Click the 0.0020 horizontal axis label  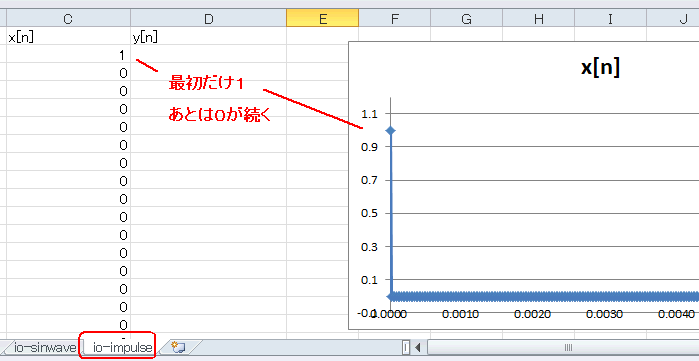tap(532, 314)
